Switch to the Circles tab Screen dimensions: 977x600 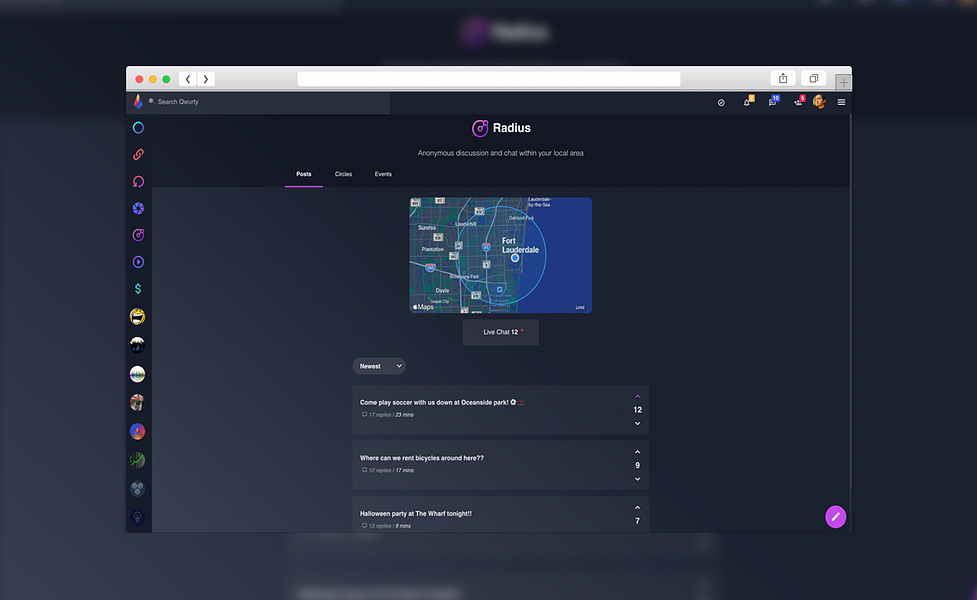[x=343, y=174]
